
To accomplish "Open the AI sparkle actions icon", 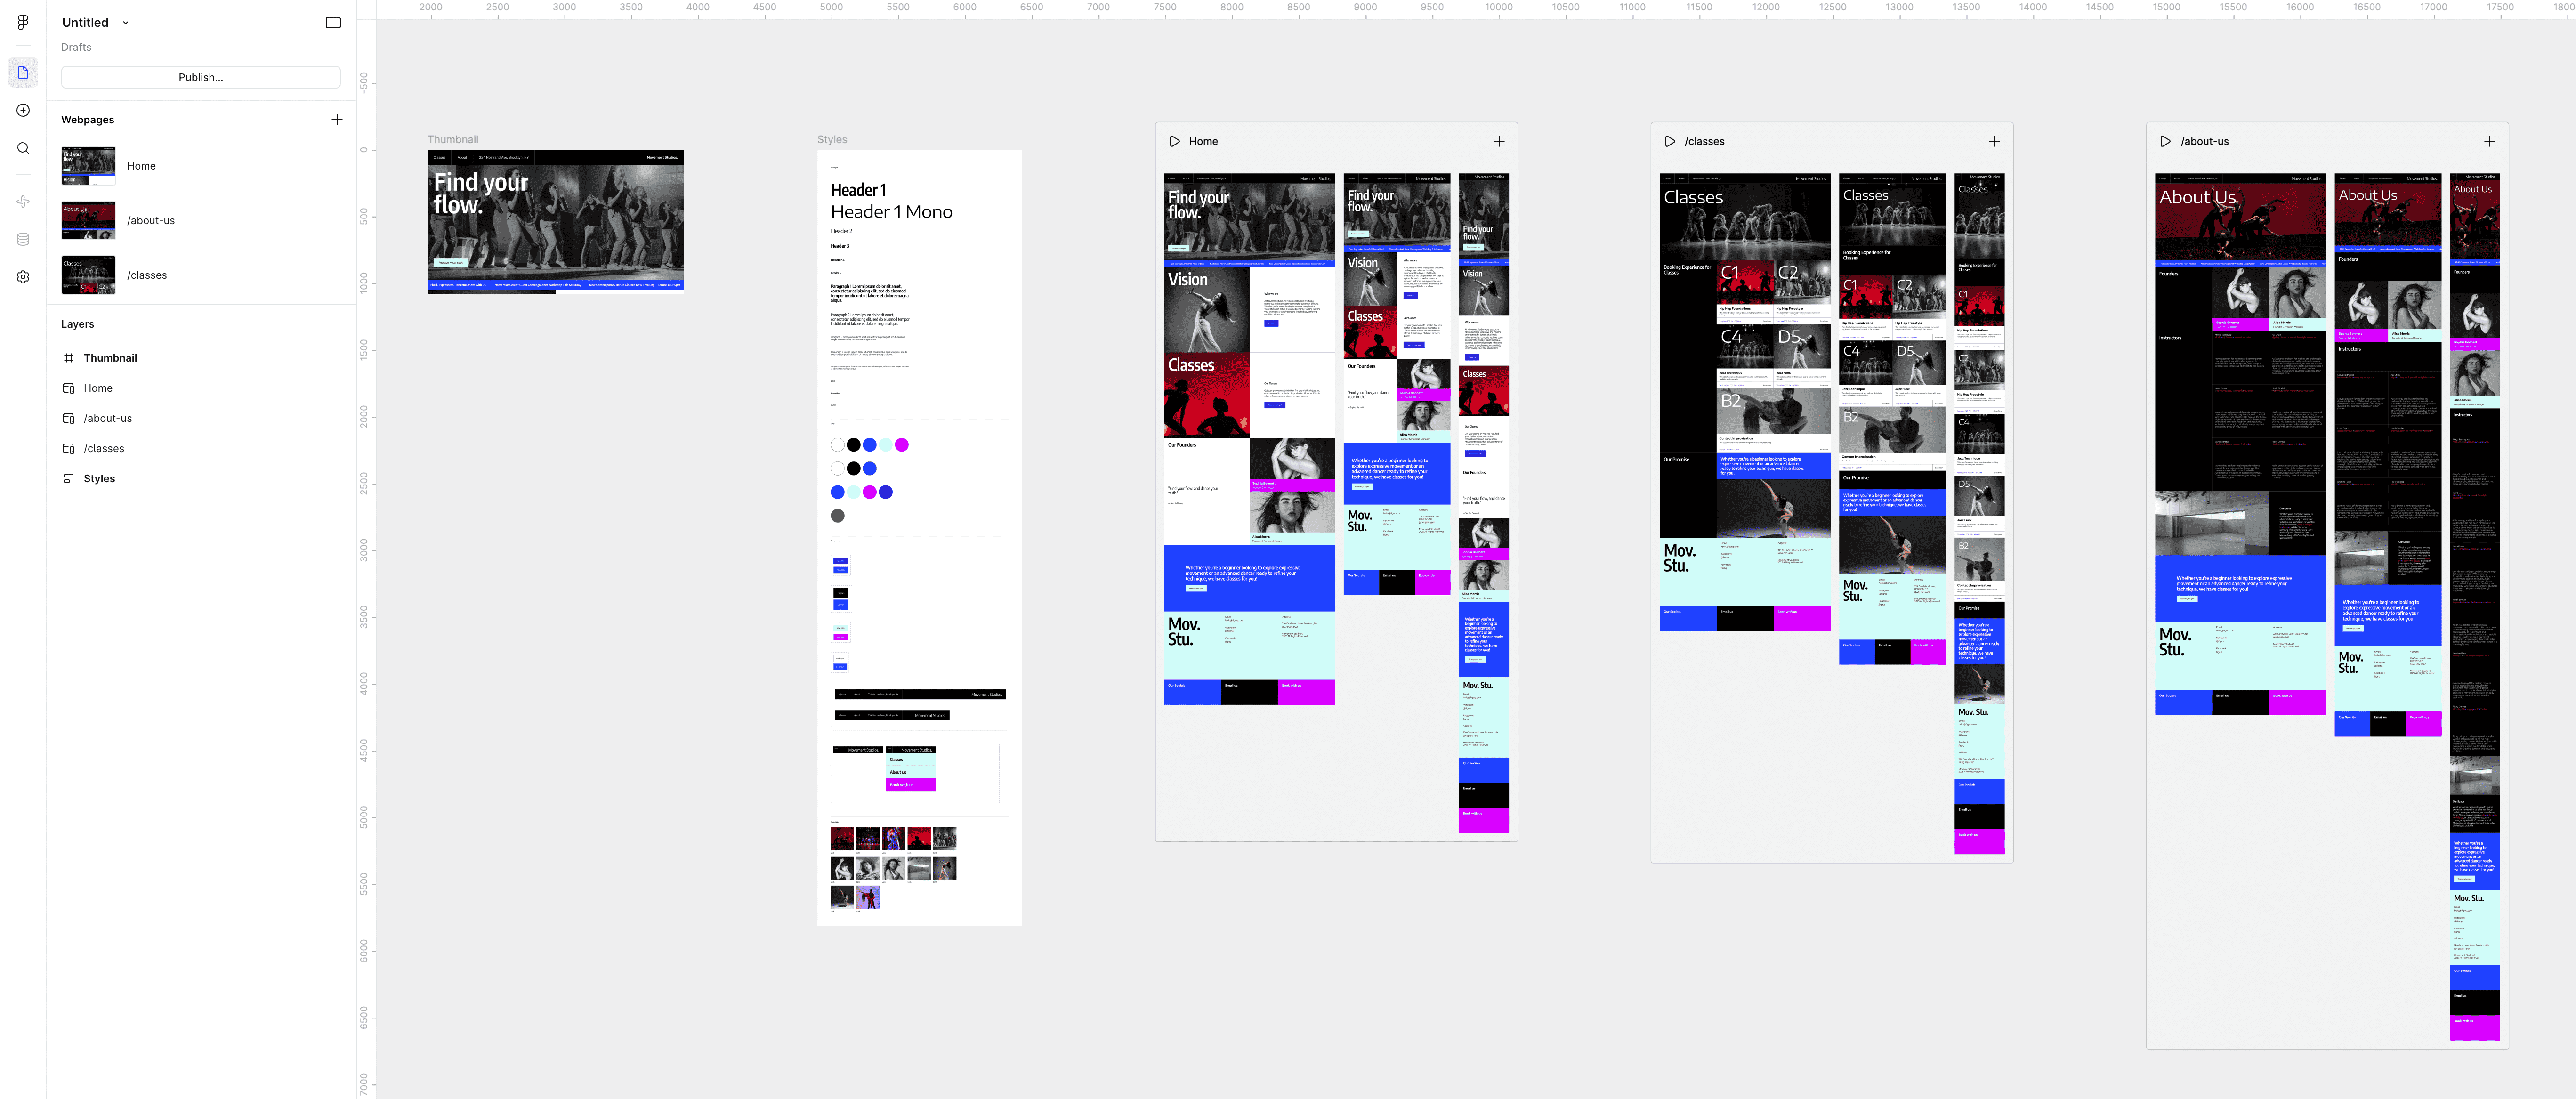I will pos(23,202).
